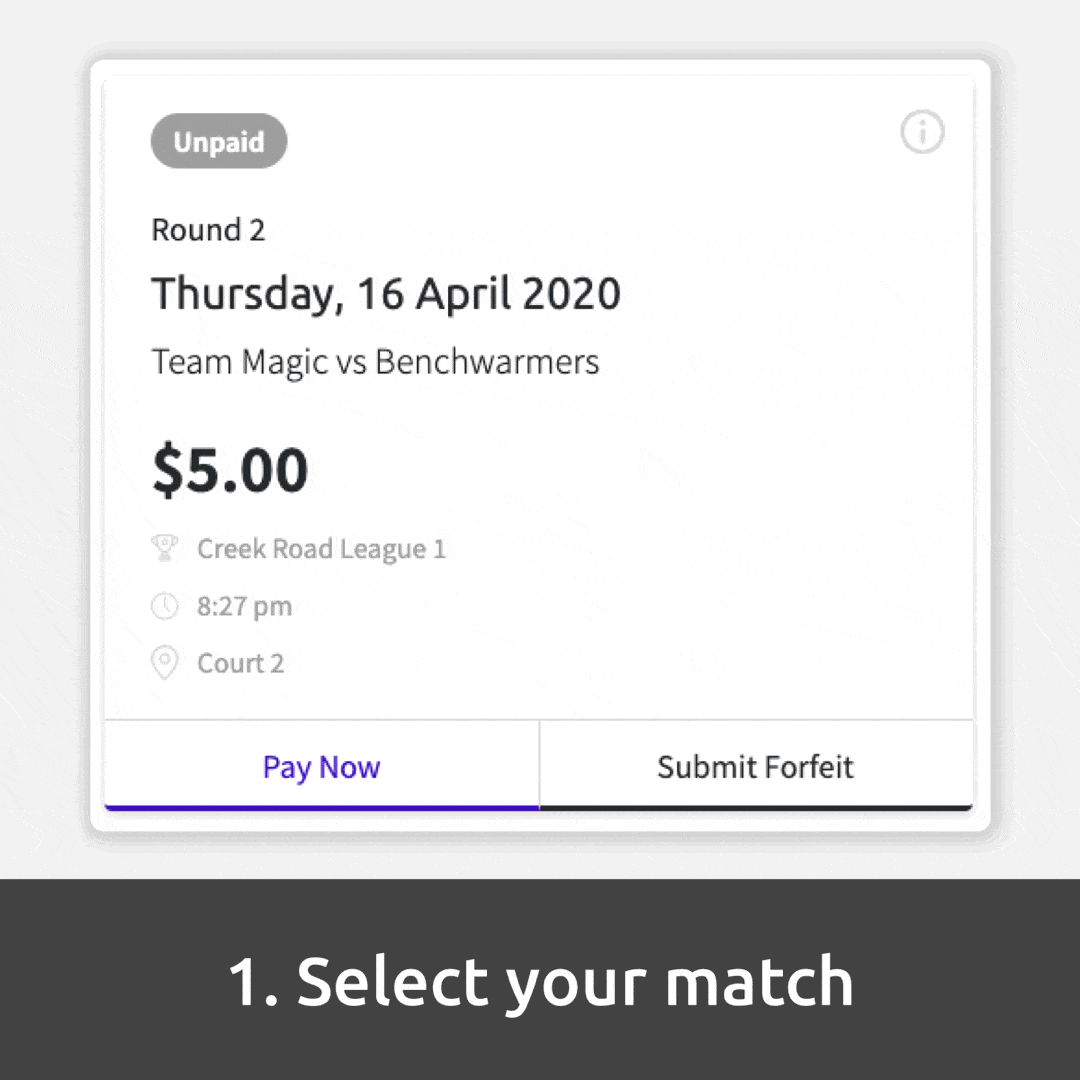Click the purple underline indicator below Pay Now

[x=321, y=803]
